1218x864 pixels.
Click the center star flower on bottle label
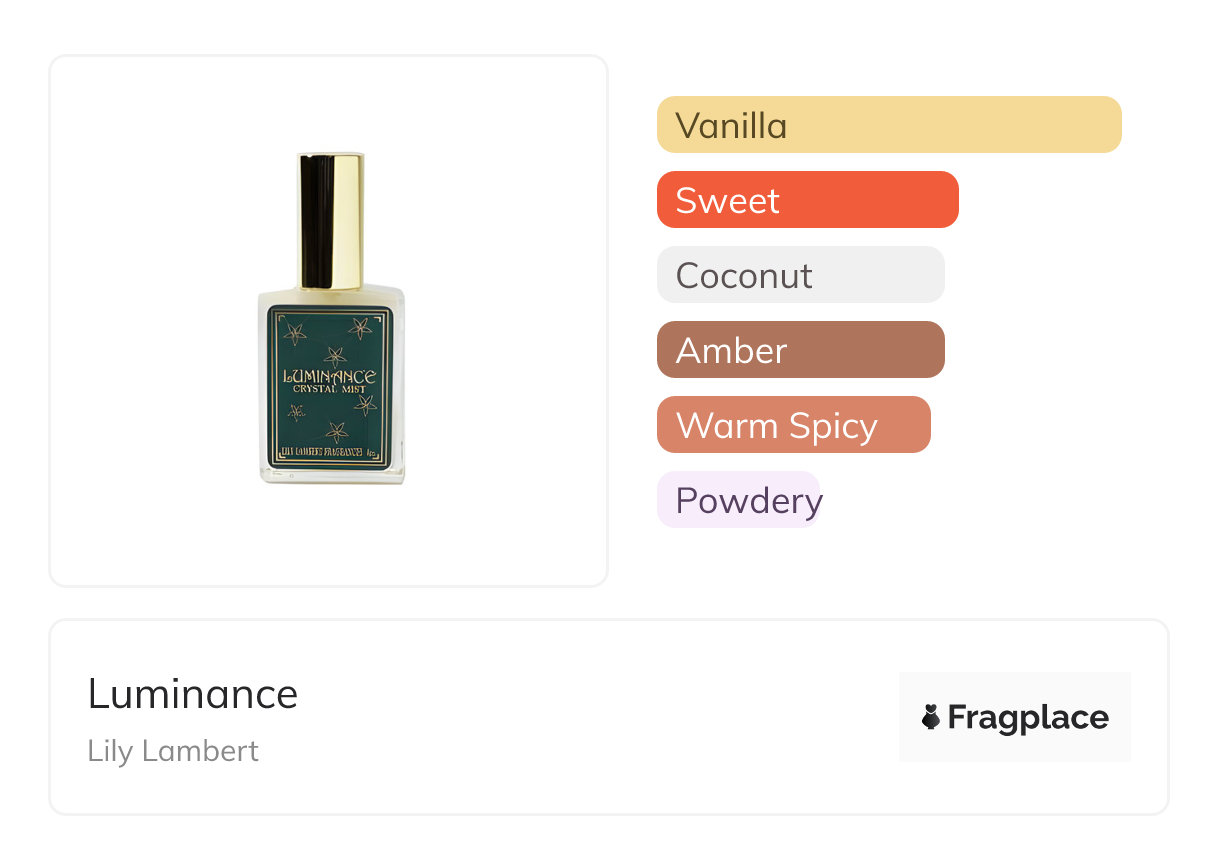(x=336, y=356)
